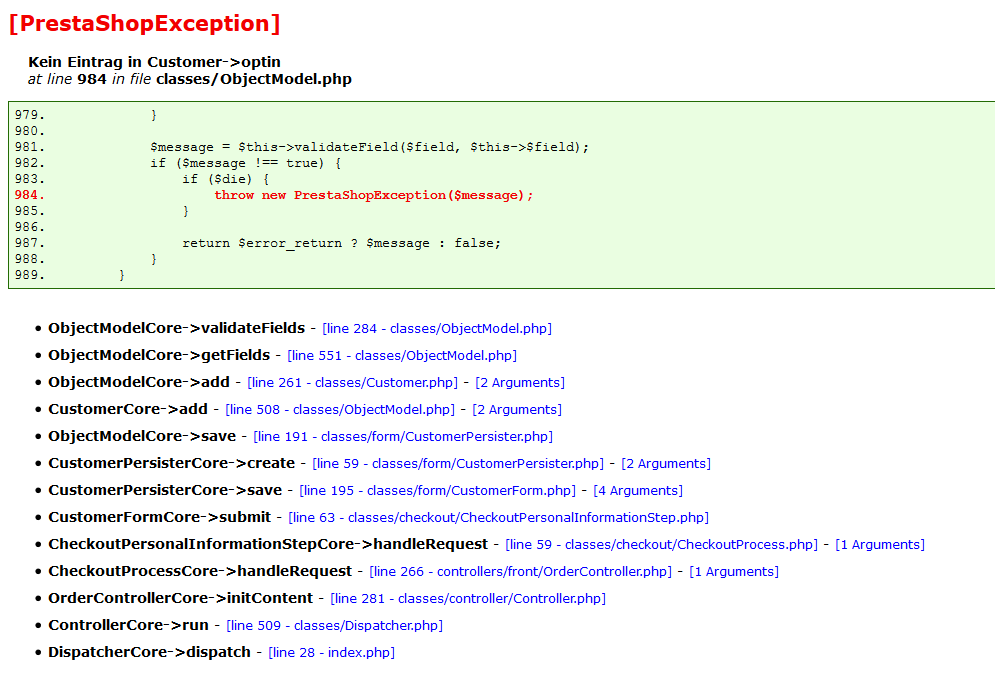Screen dimensions: 995x696
Task: Click the 'OrderControllerCore->initContent' trace entry
Action: coord(180,598)
